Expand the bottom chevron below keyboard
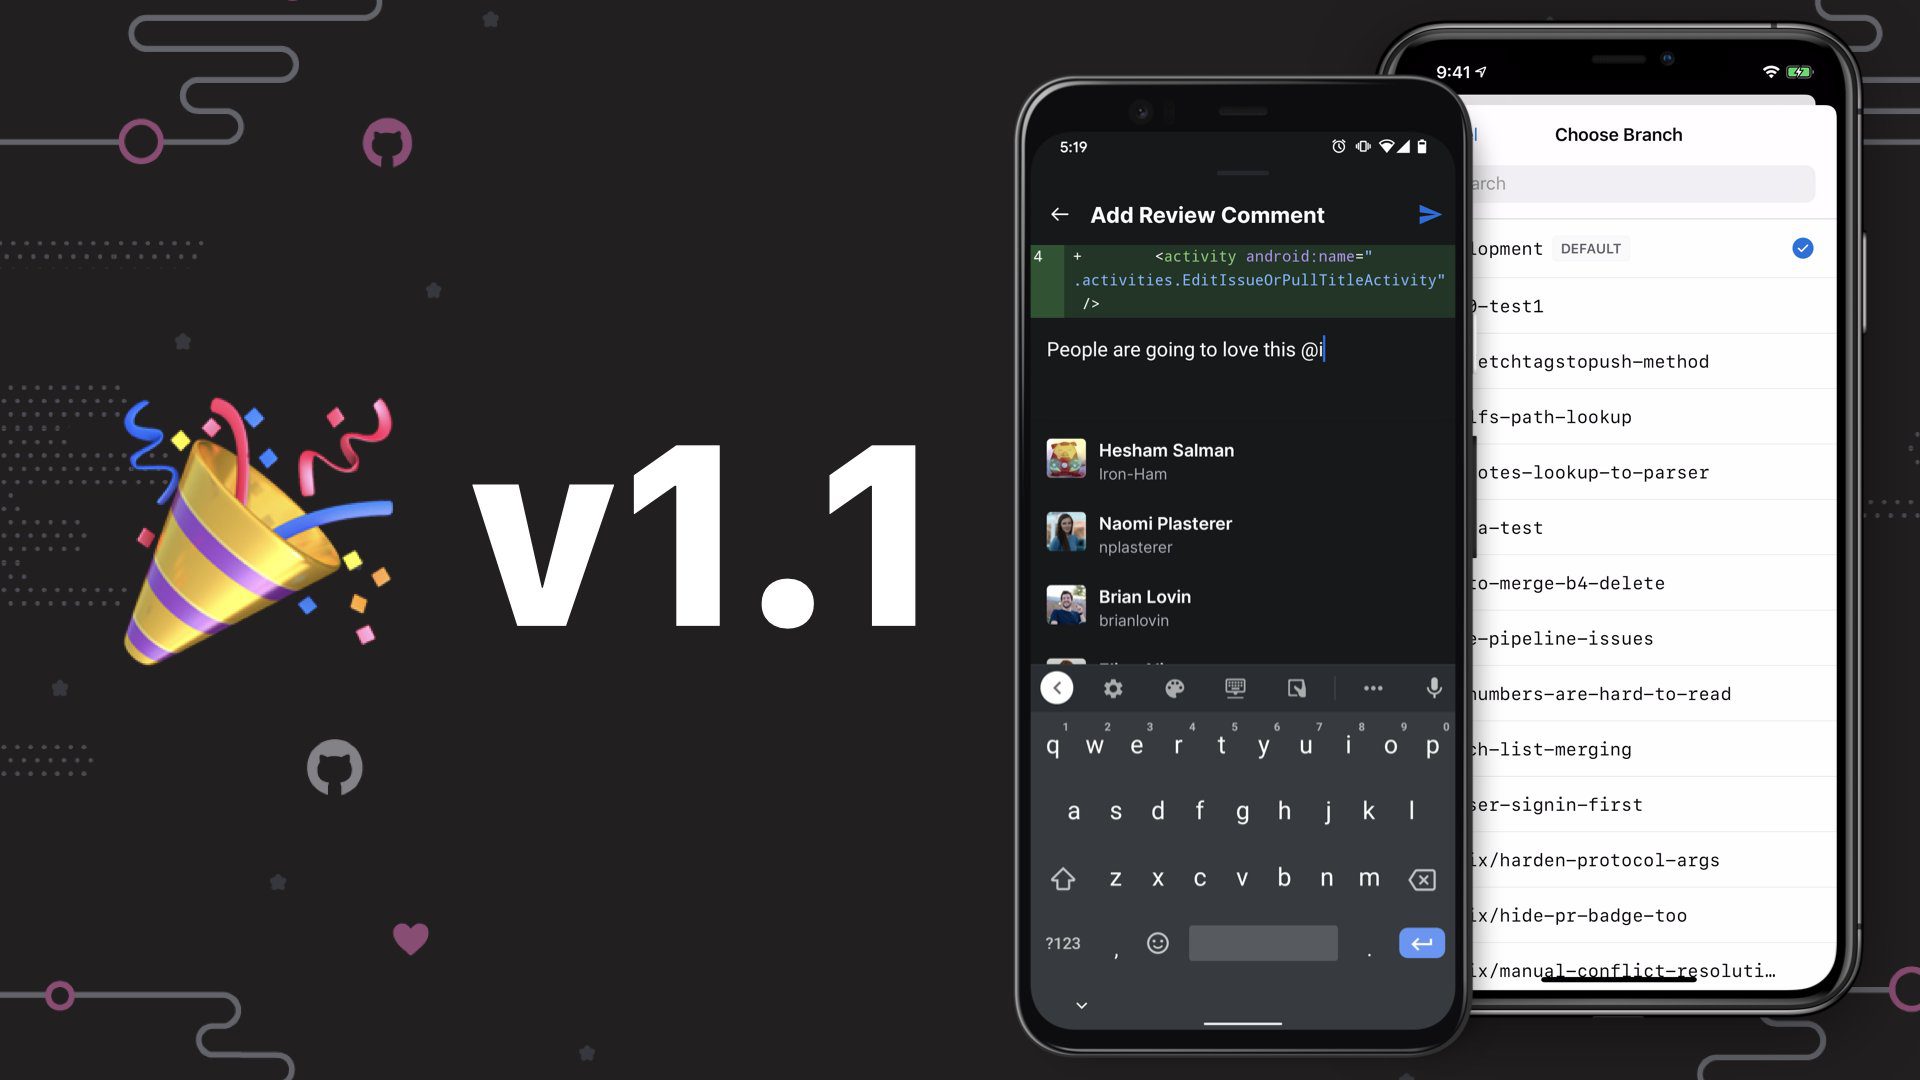The height and width of the screenshot is (1080, 1920). (1081, 1005)
